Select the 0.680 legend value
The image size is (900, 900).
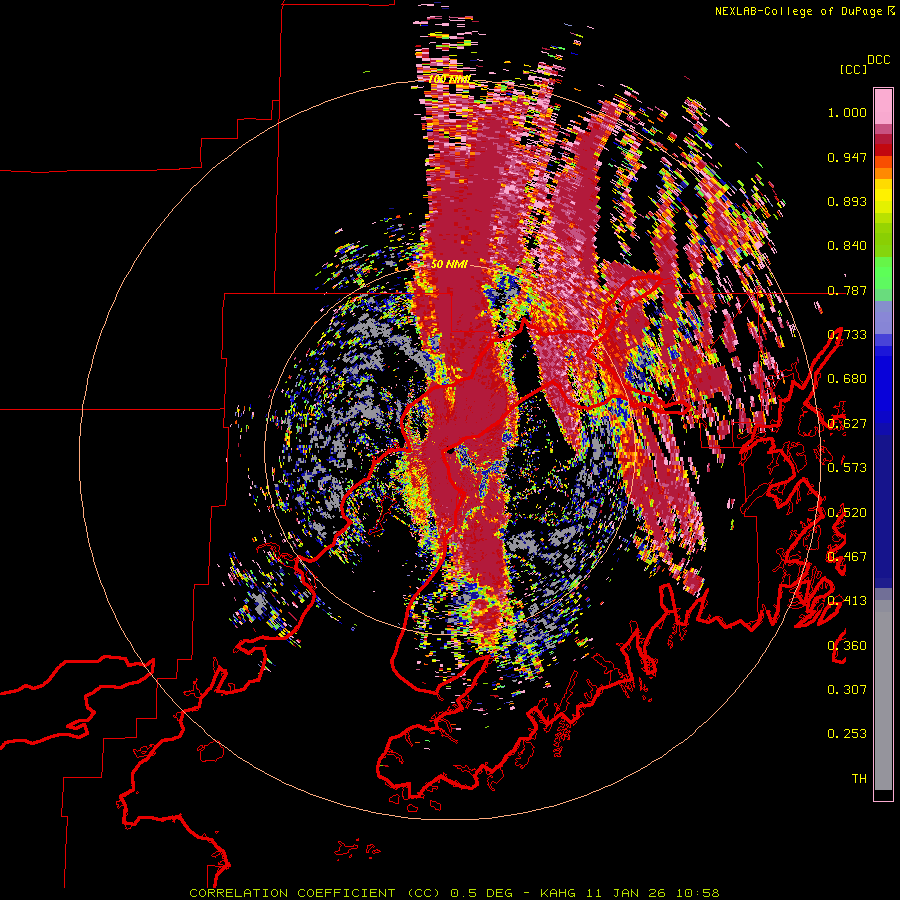tap(847, 379)
